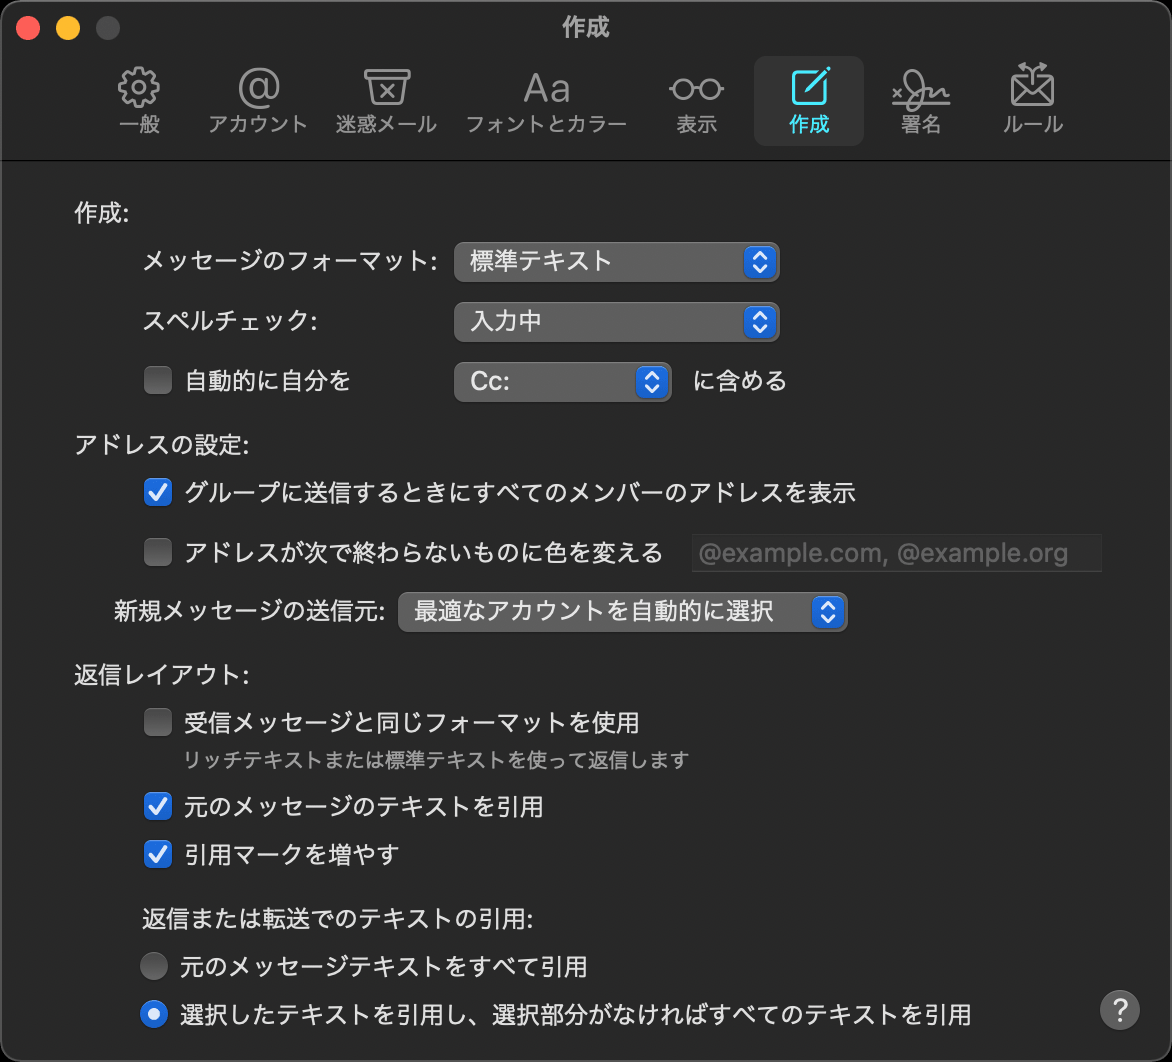
Task: Open スペルチェック dropdown showing 入力中
Action: point(616,322)
